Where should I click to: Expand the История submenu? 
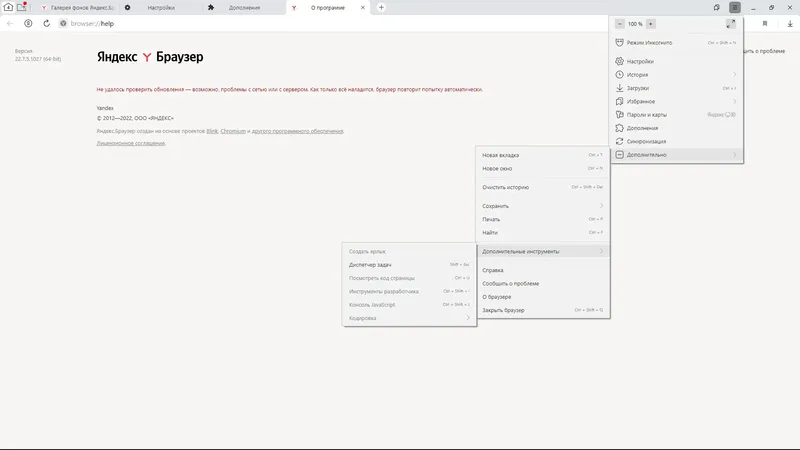[677, 74]
